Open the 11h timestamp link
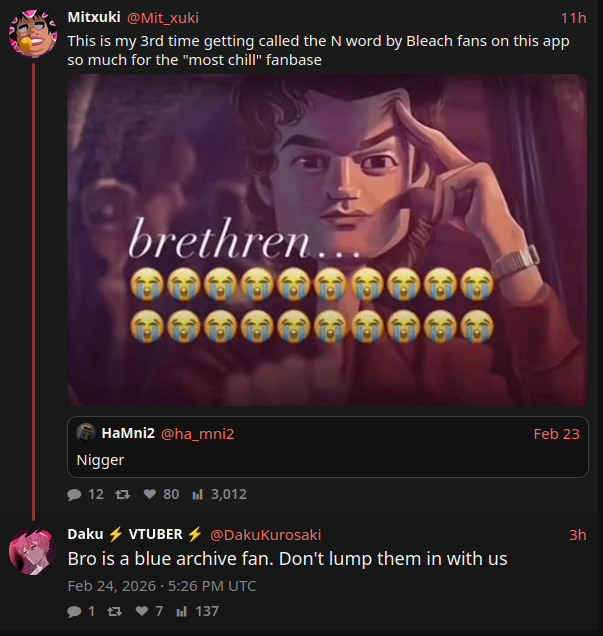The image size is (603, 636). point(573,17)
